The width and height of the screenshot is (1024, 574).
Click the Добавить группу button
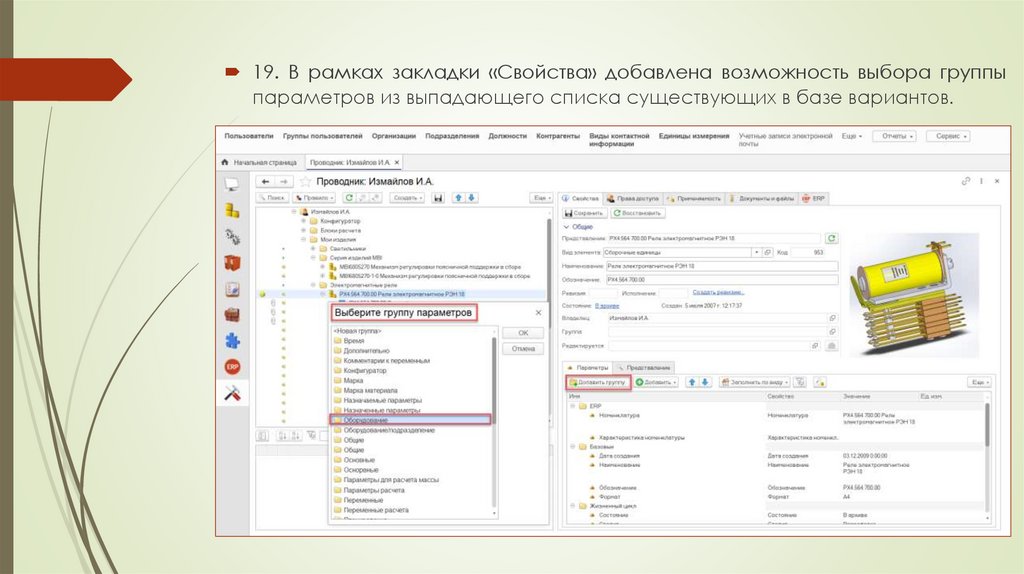coord(598,382)
